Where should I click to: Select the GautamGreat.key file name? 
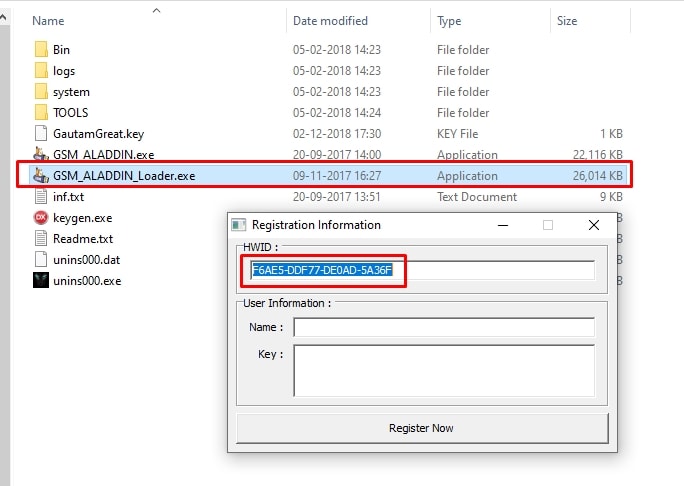point(99,134)
